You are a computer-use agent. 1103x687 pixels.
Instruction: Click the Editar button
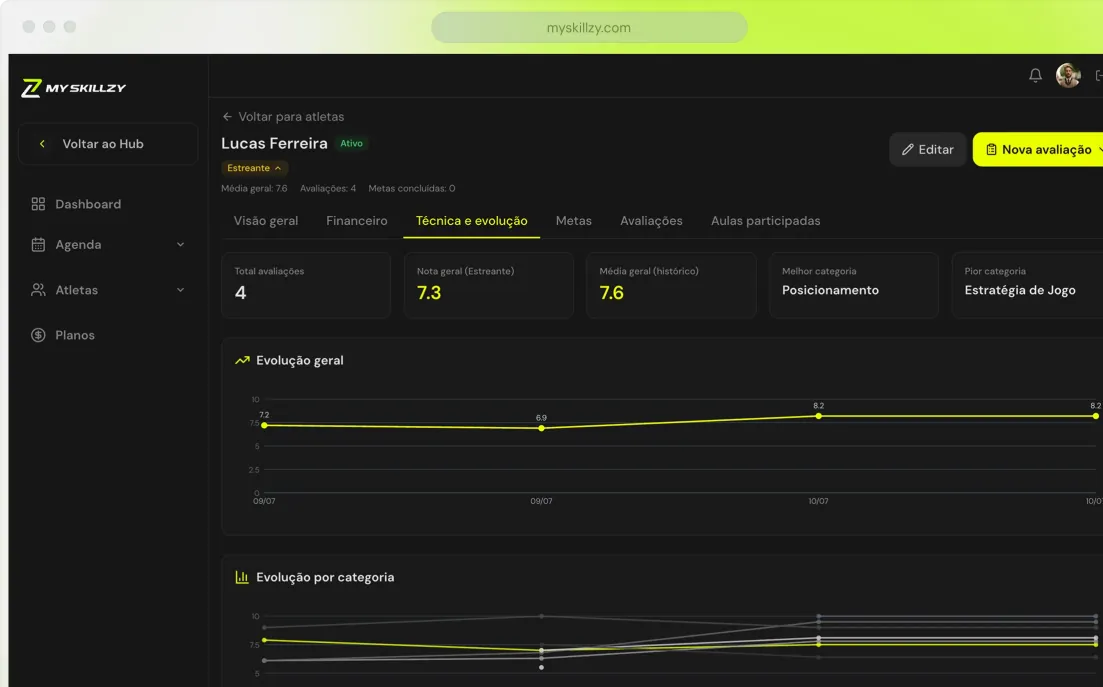point(927,150)
